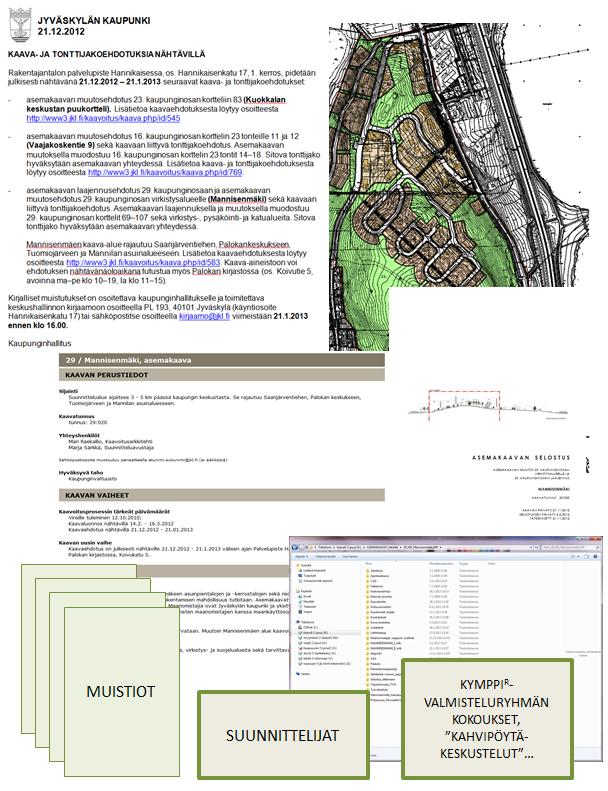
Task: Toggle the Explorer preview pane icon
Action: pyautogui.click(x=586, y=556)
